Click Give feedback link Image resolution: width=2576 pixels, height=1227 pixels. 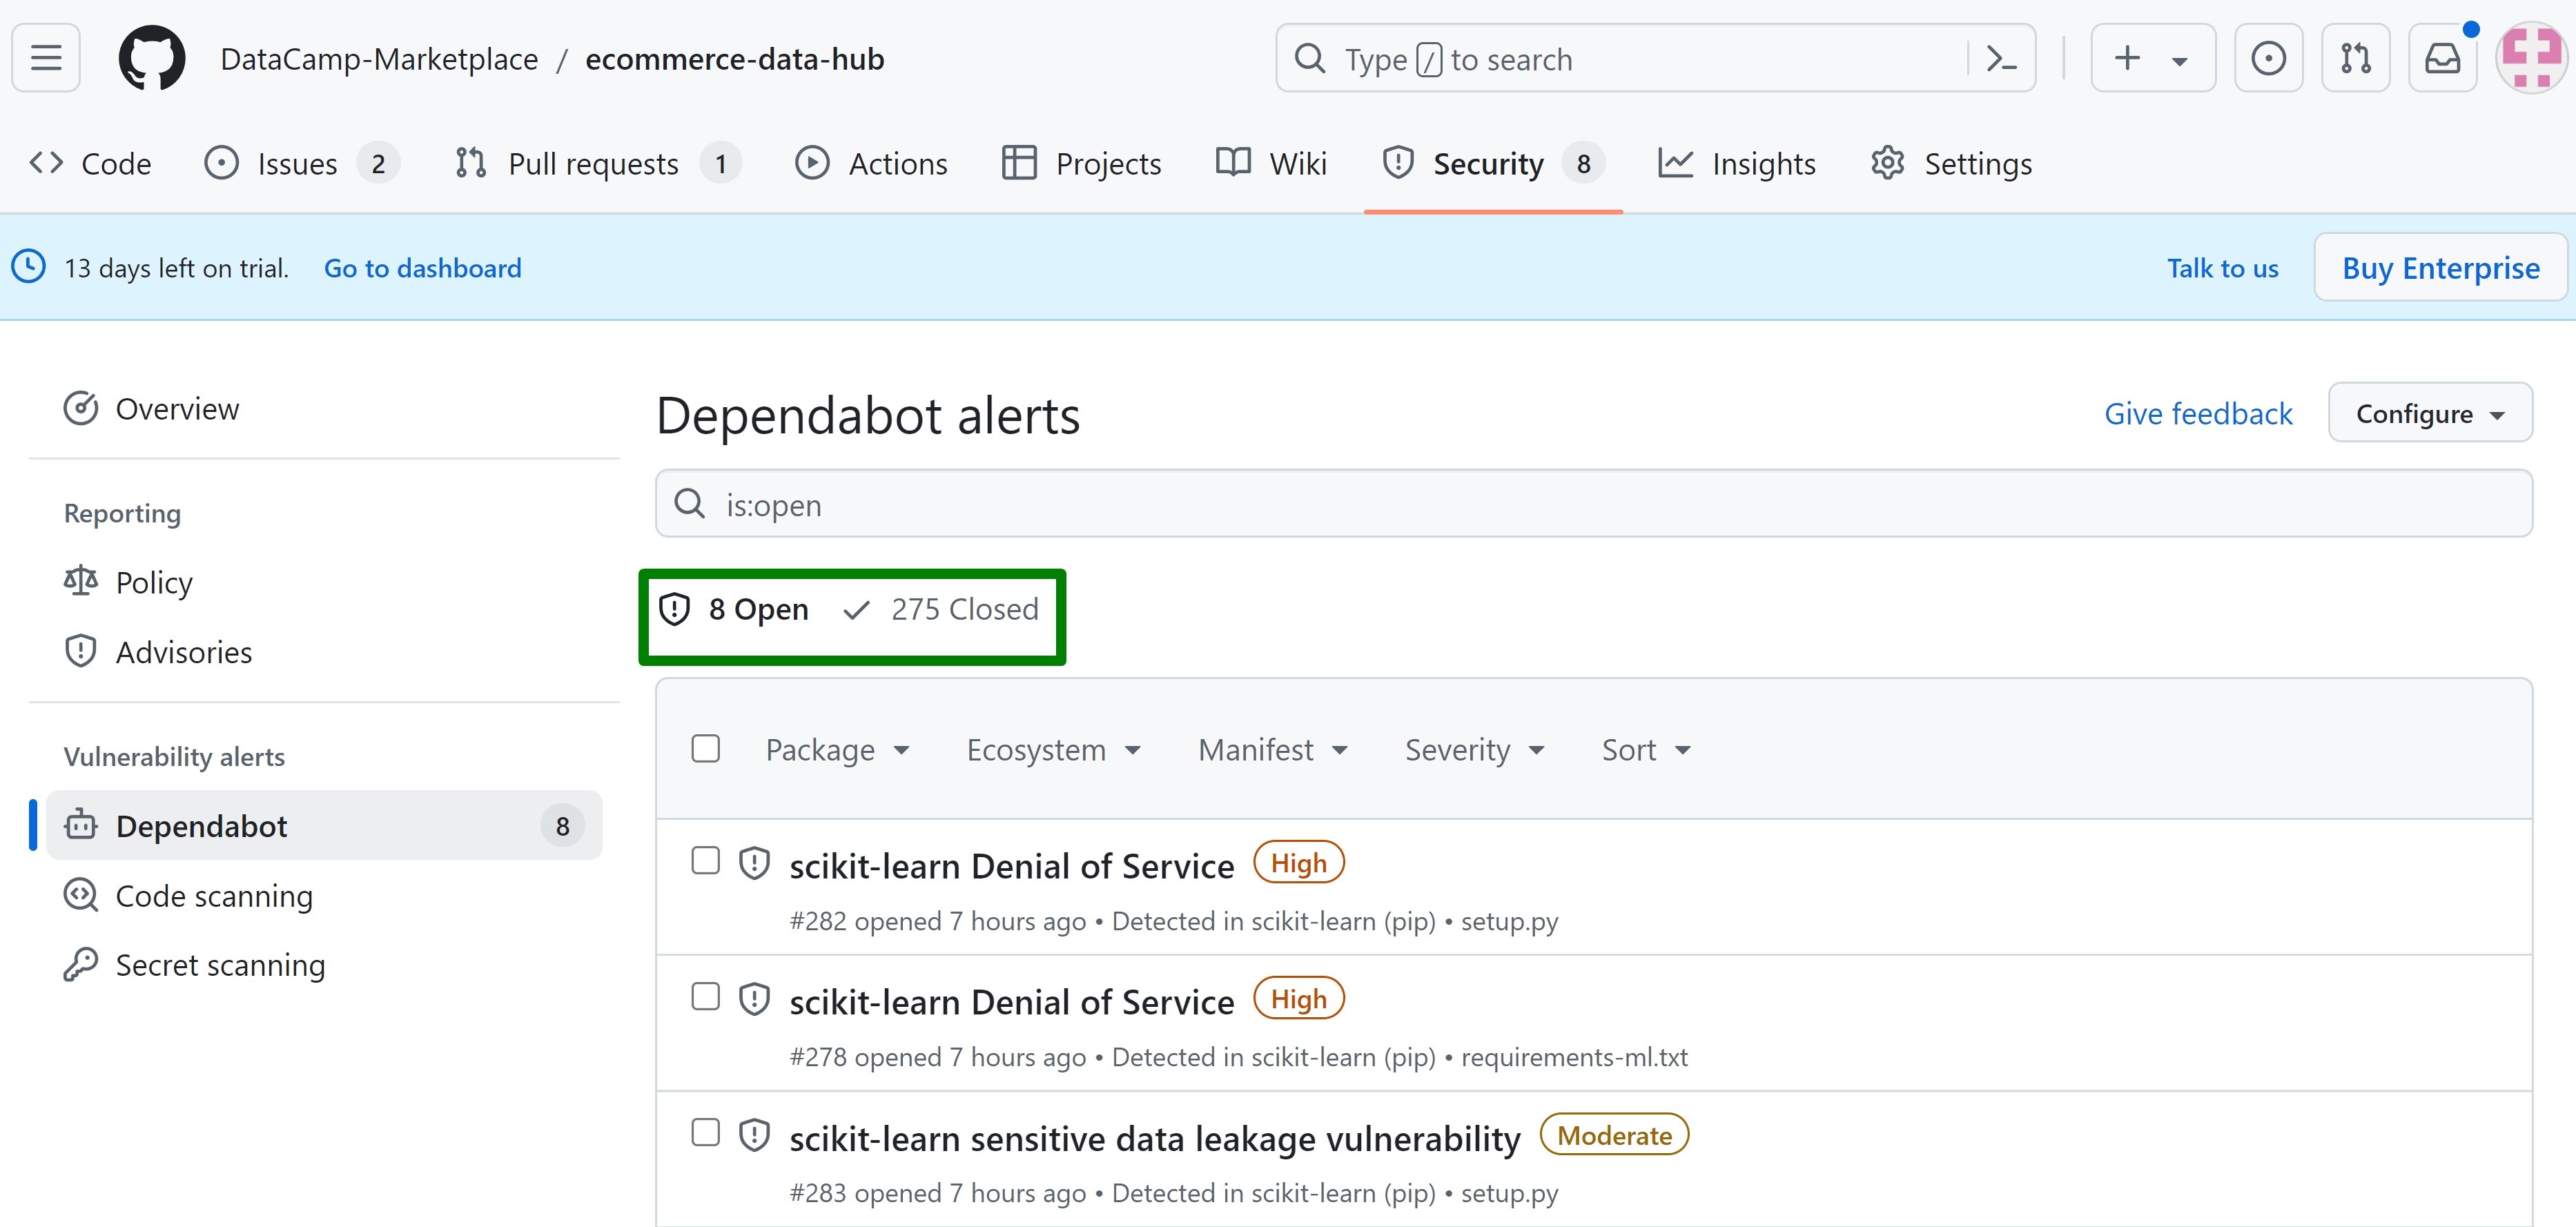tap(2198, 413)
